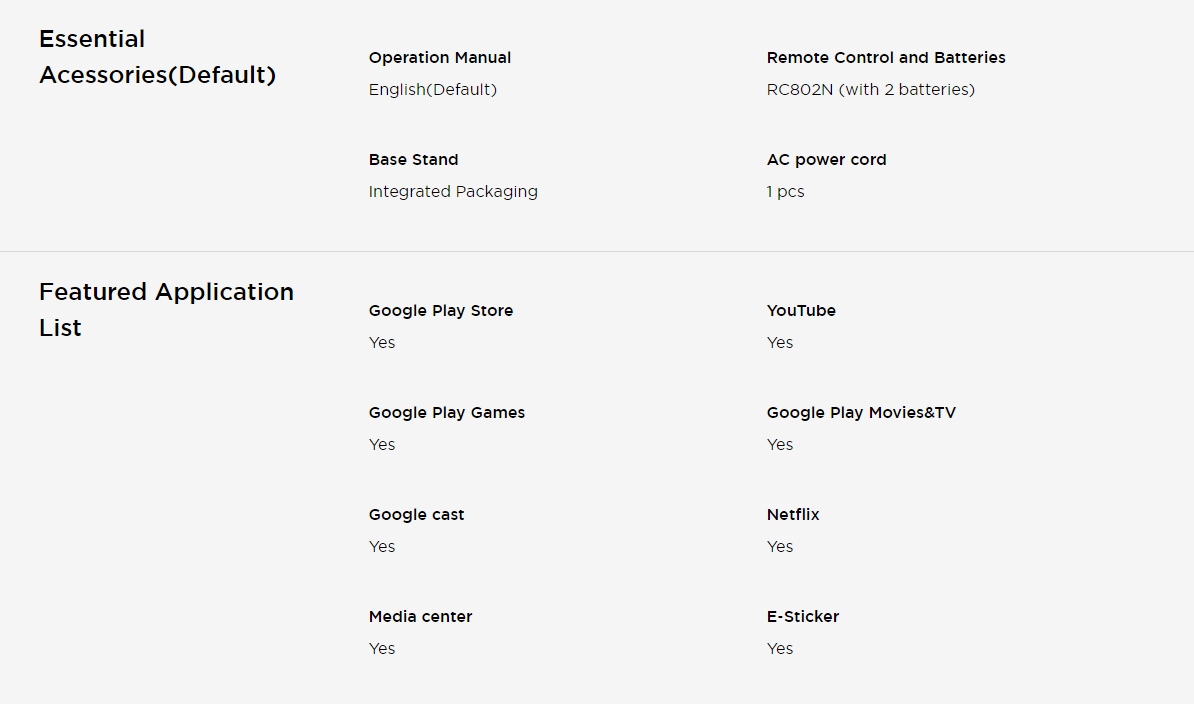Click the Media center label
Image resolution: width=1194 pixels, height=704 pixels.
pos(420,617)
